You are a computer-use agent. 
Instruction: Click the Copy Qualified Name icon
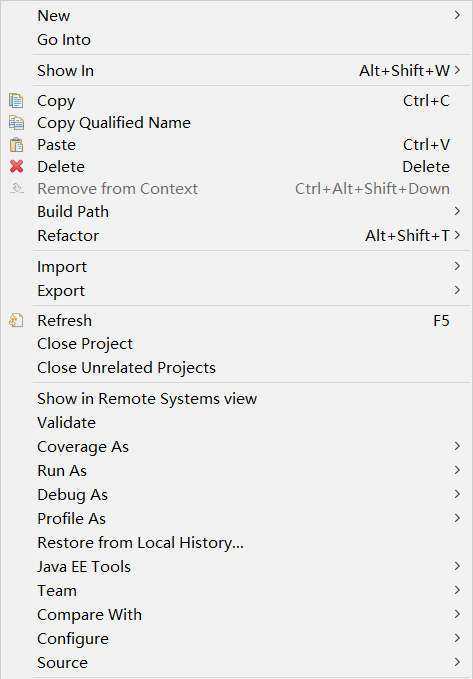pos(16,123)
